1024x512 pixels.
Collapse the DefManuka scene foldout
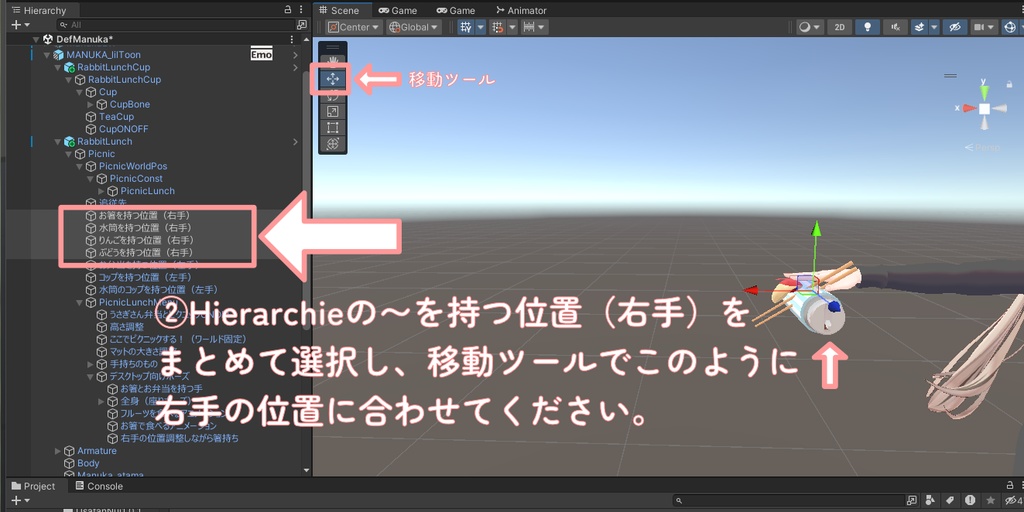coord(36,39)
